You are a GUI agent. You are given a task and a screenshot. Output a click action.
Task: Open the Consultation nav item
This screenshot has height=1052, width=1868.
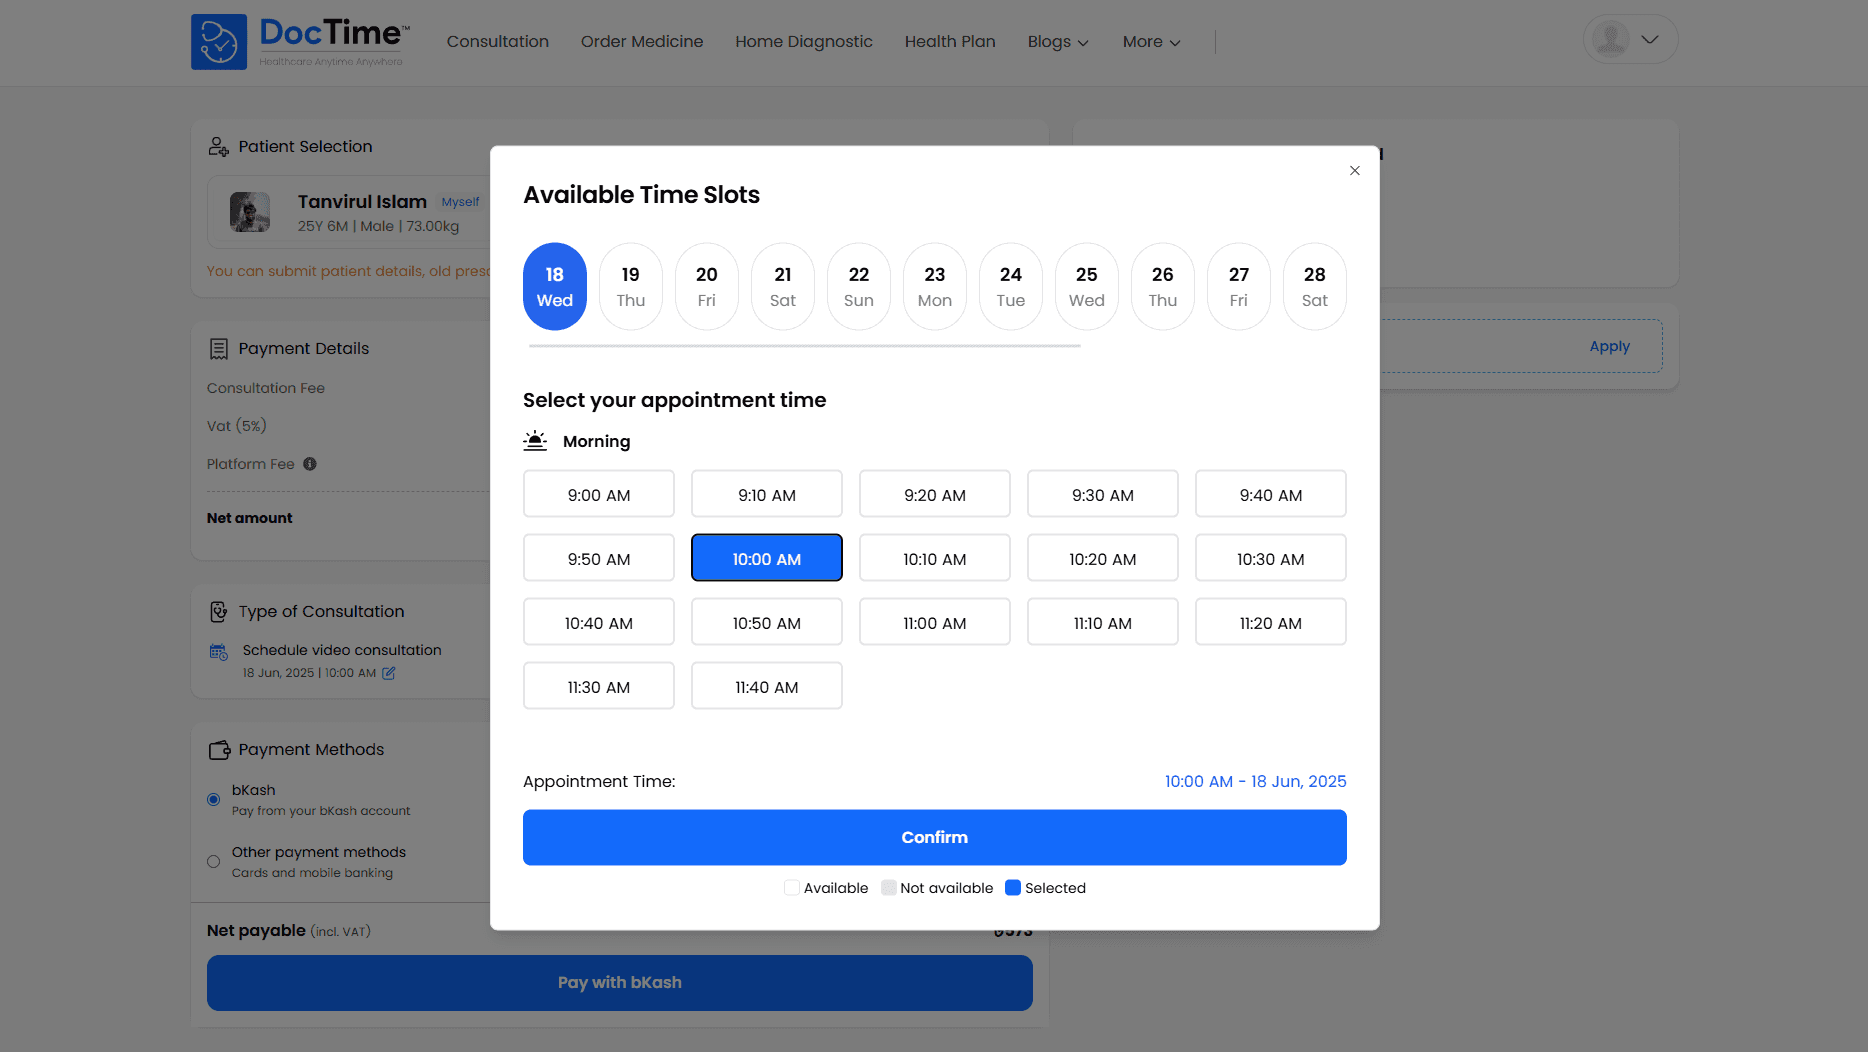(497, 42)
